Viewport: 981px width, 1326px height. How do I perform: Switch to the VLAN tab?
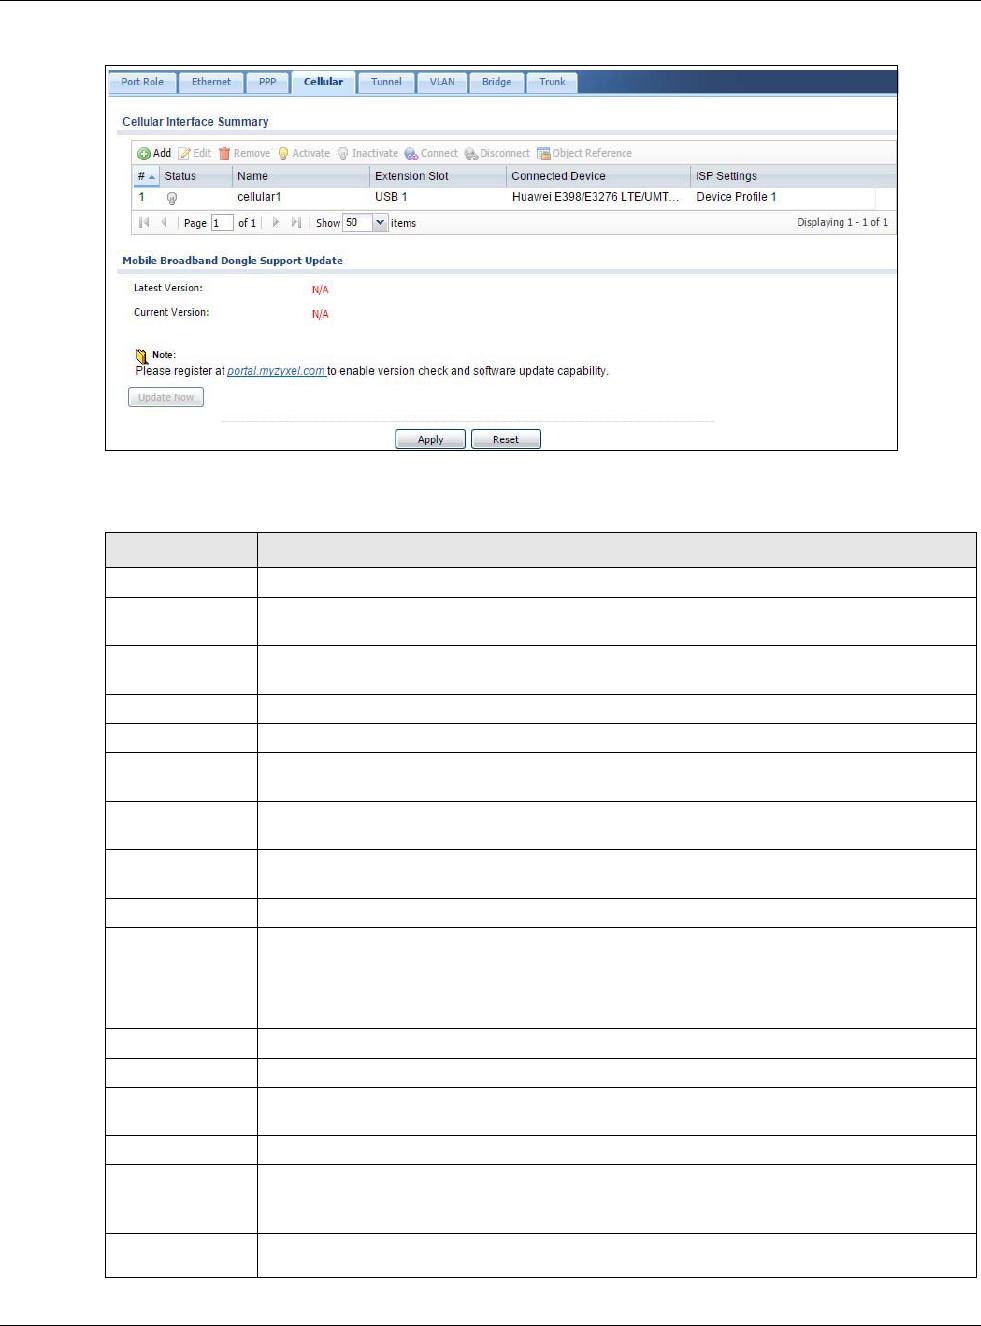(x=442, y=82)
